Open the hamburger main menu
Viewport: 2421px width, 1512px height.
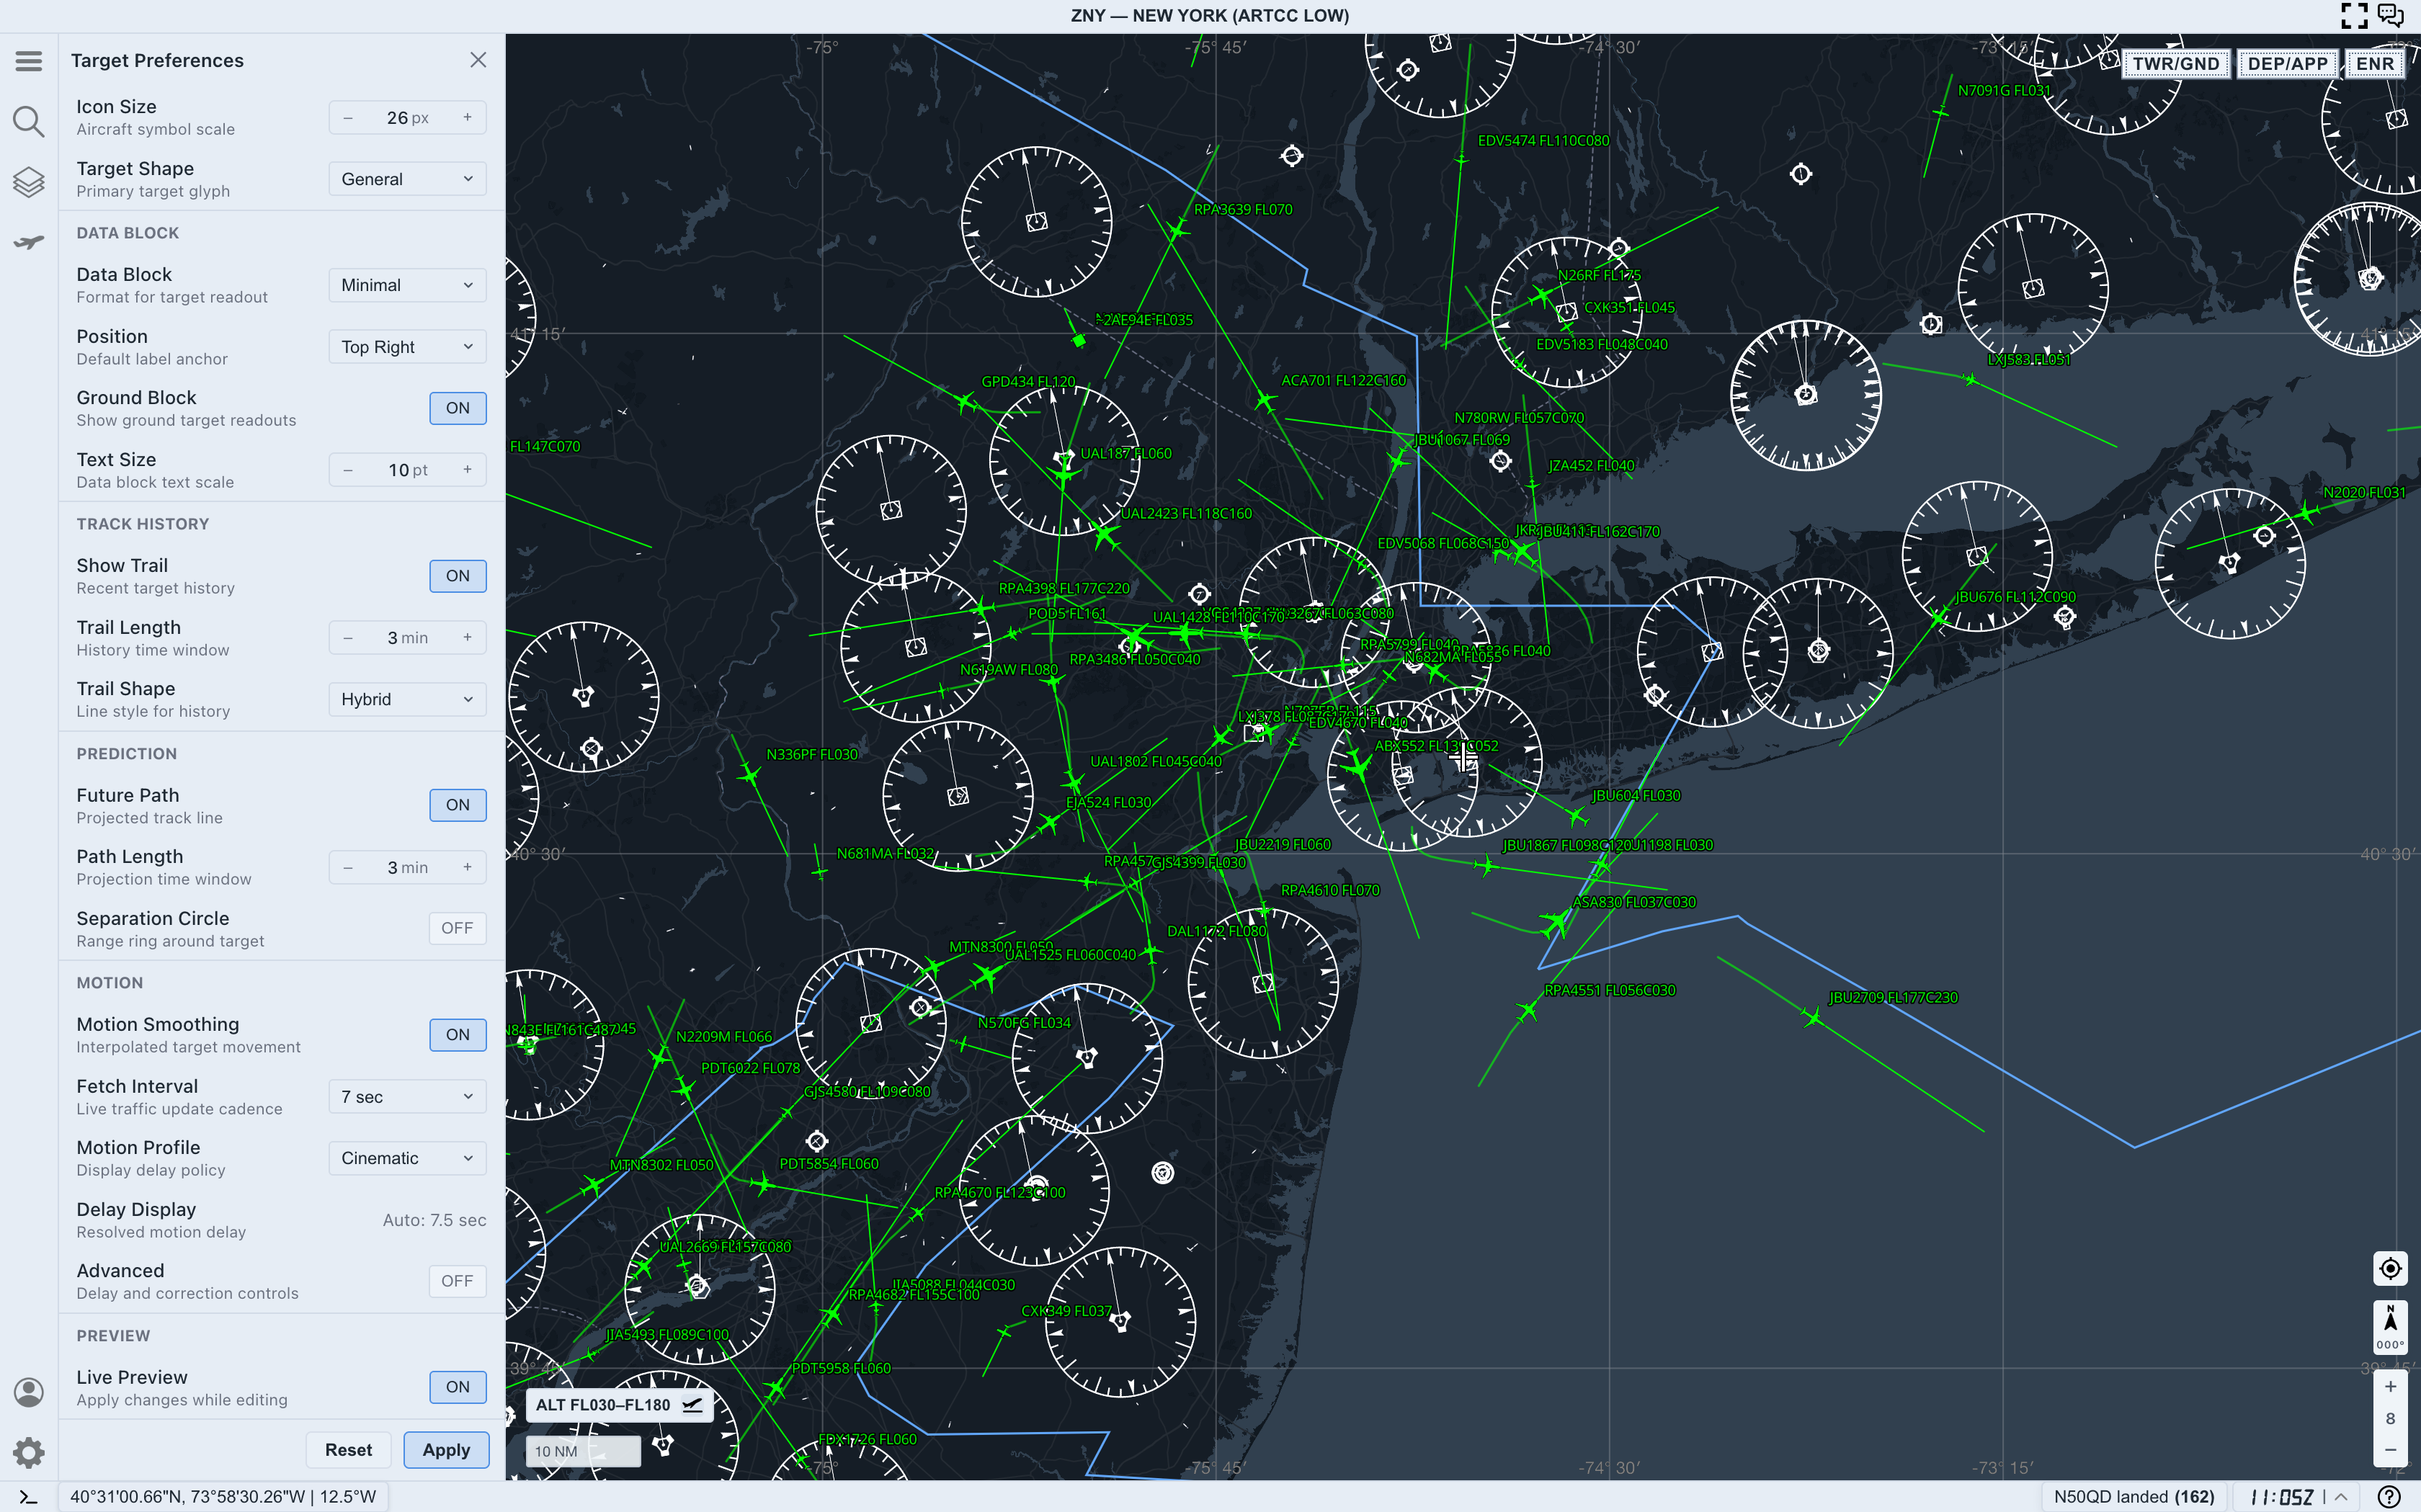click(x=29, y=61)
